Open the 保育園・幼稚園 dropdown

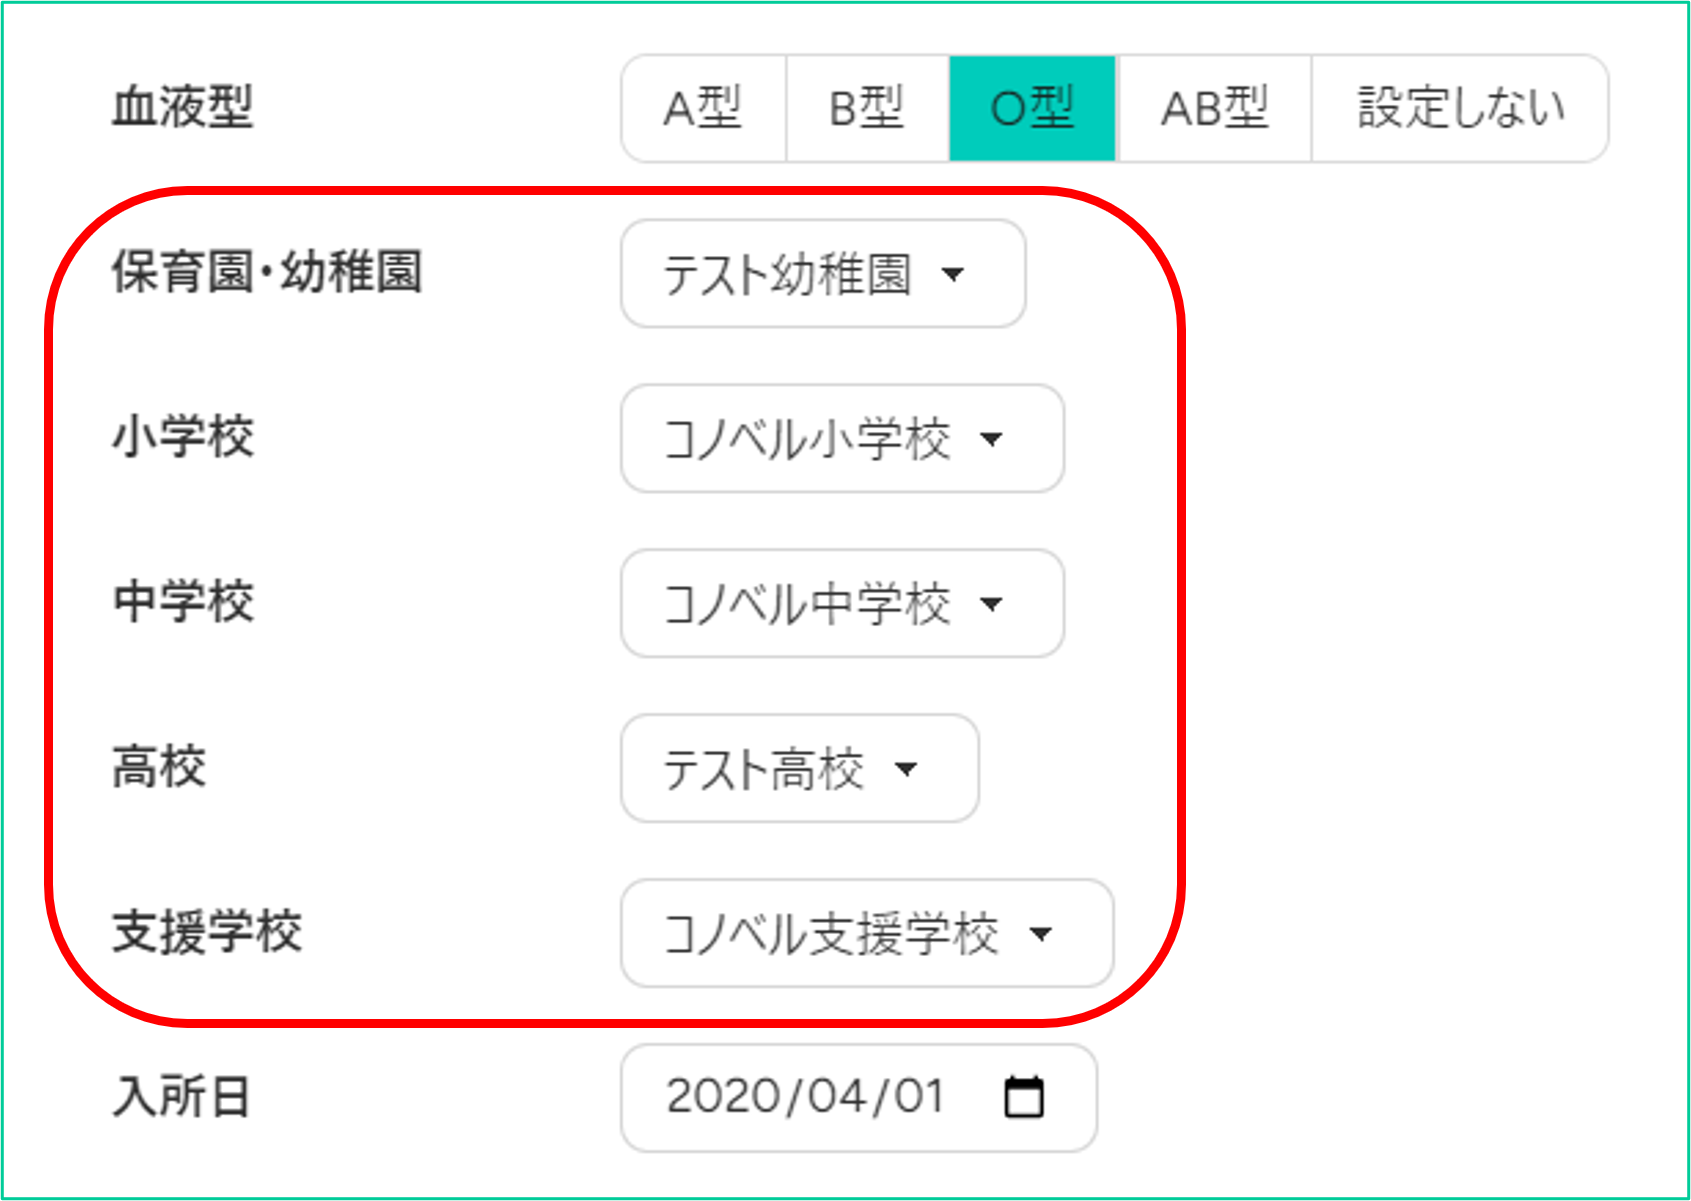(823, 274)
